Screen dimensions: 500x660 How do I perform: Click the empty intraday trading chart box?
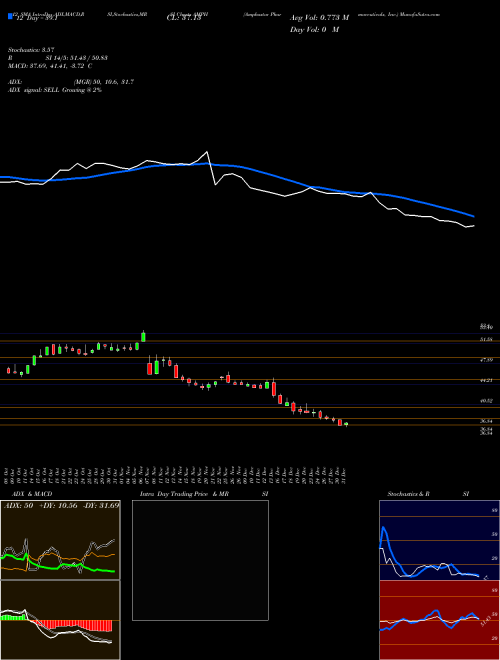point(200,560)
